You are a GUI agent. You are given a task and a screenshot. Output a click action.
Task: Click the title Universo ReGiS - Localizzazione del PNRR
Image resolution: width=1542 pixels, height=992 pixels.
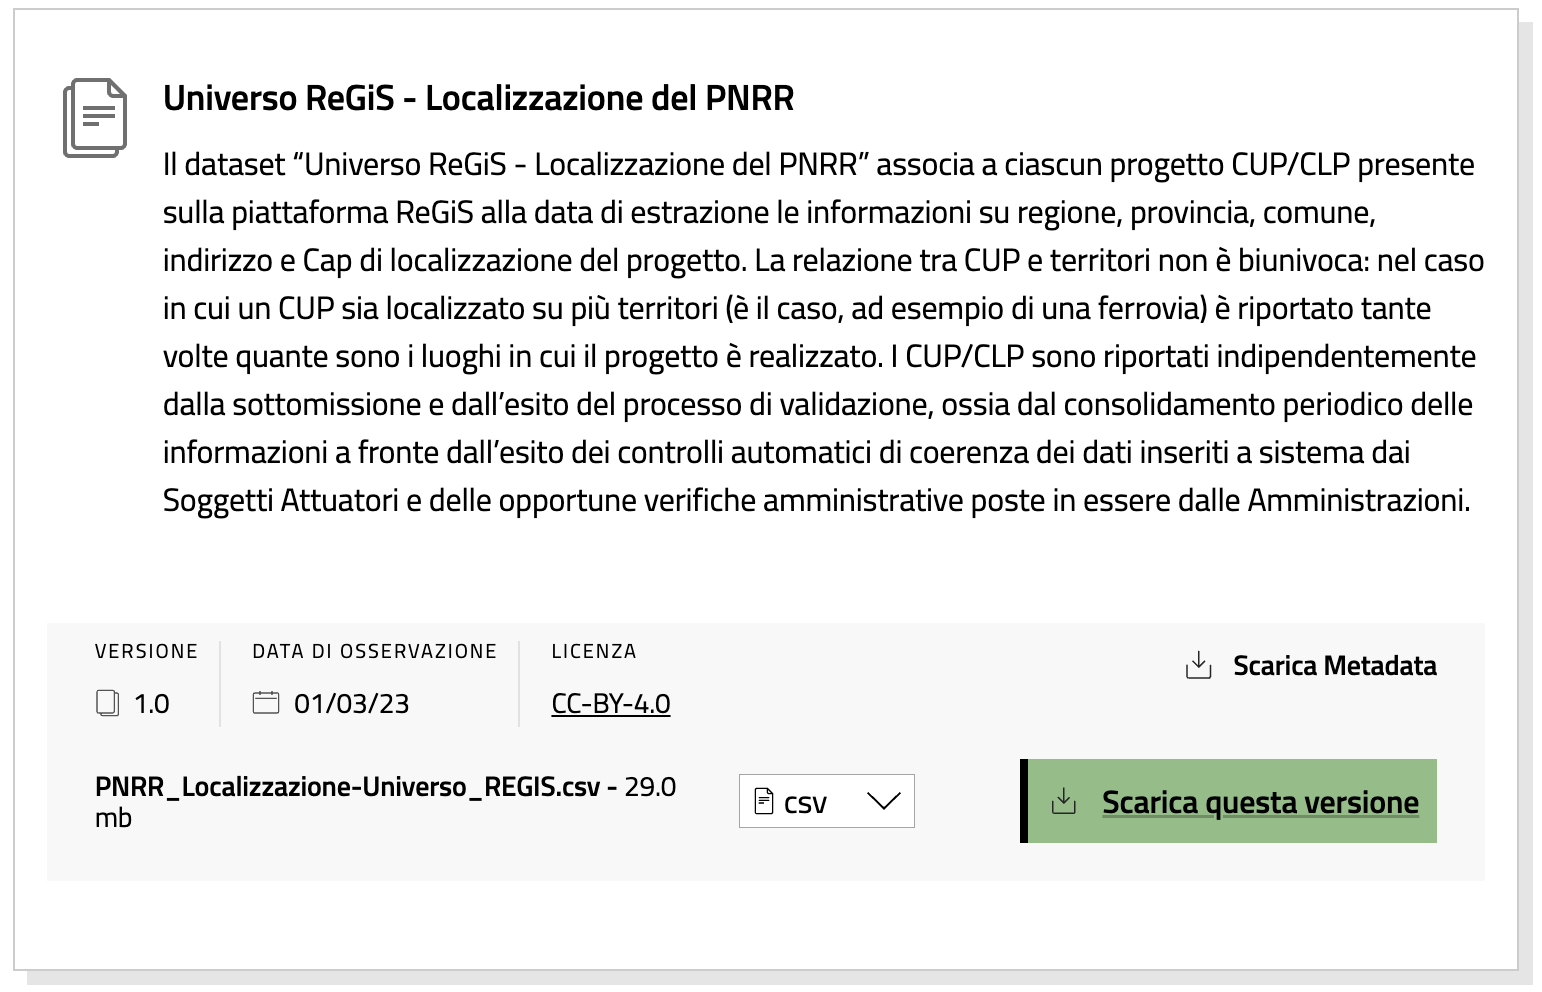(479, 98)
